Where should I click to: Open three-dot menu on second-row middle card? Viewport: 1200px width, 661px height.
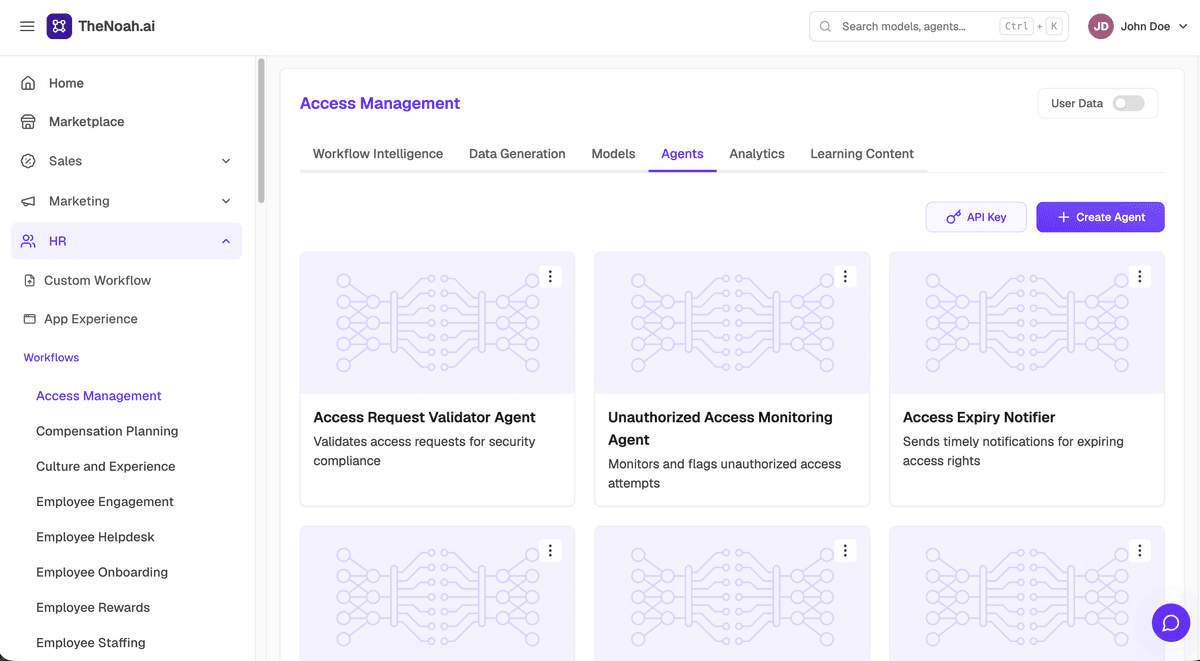pyautogui.click(x=845, y=551)
